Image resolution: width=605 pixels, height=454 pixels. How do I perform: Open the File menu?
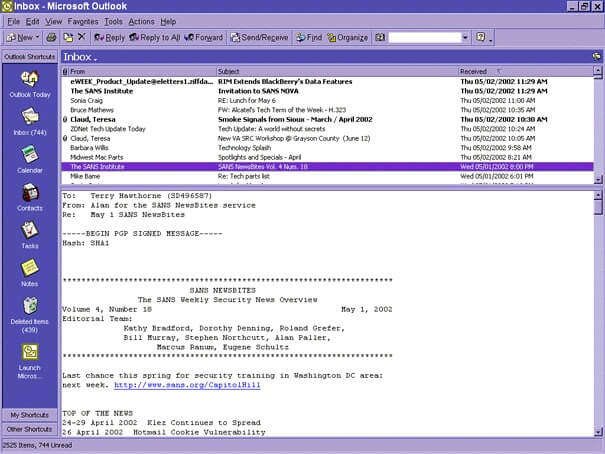point(14,22)
